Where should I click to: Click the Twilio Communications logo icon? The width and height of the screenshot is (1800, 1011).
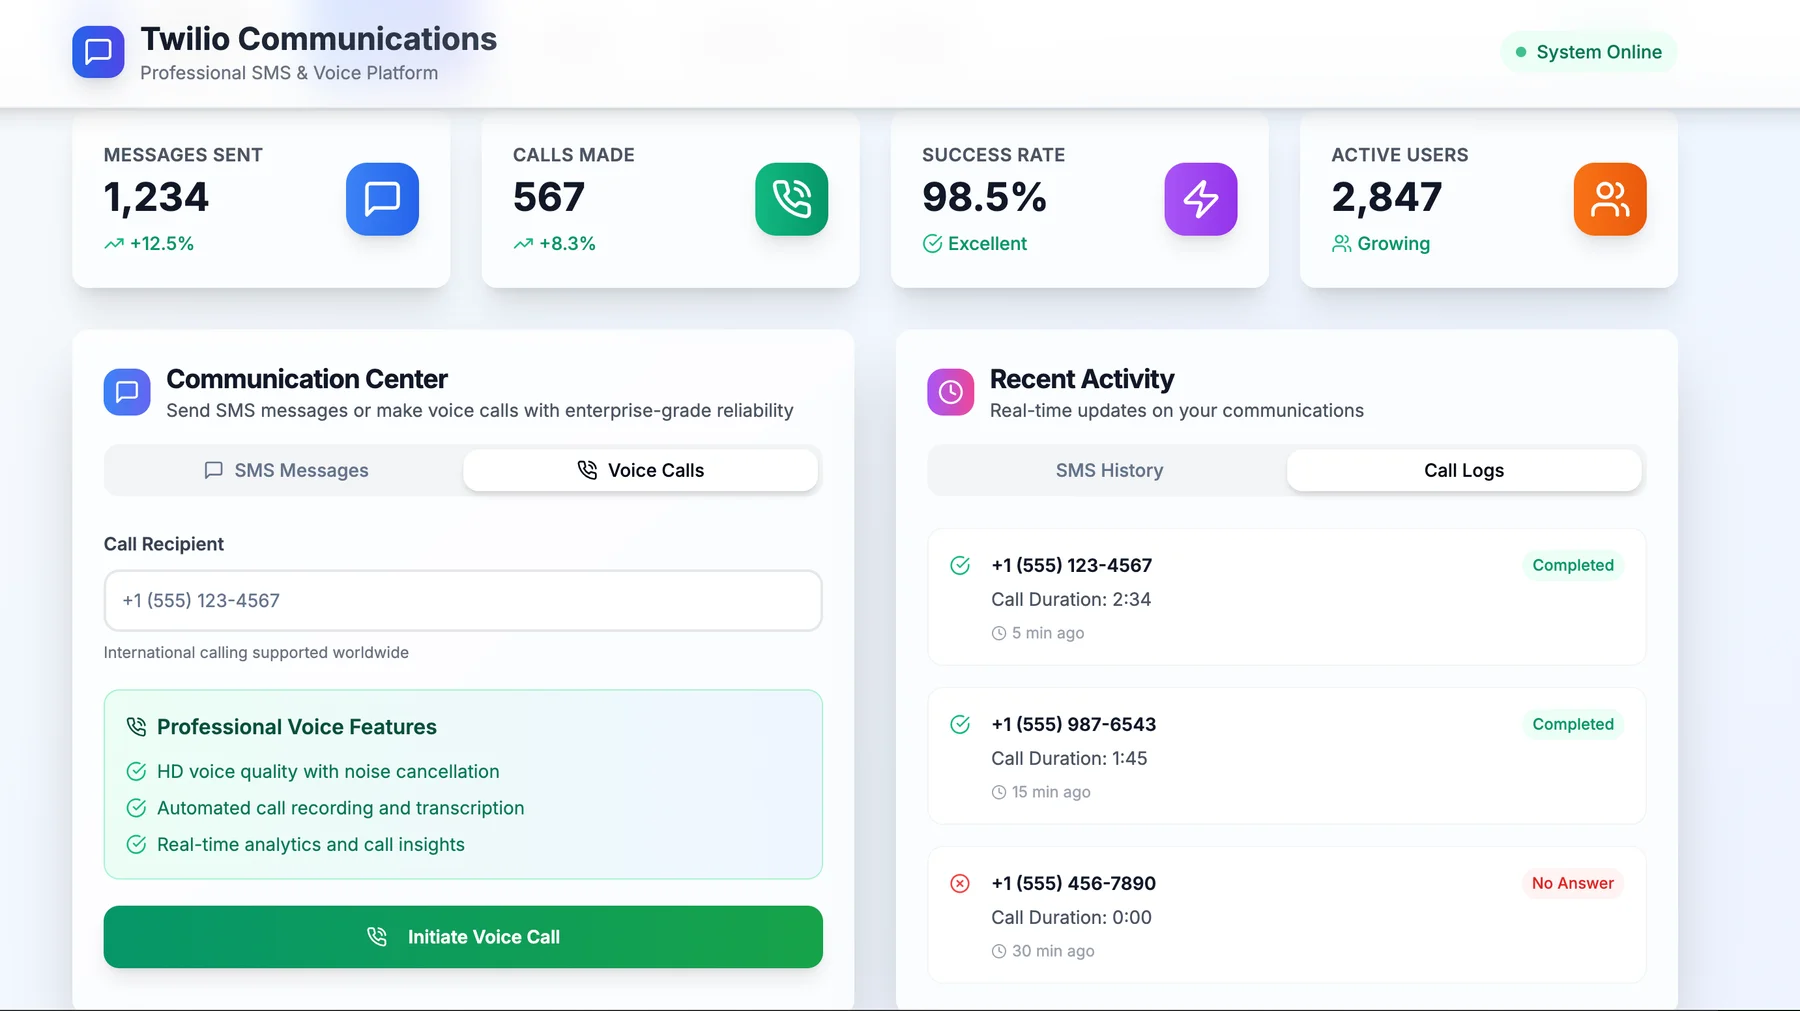click(x=98, y=52)
